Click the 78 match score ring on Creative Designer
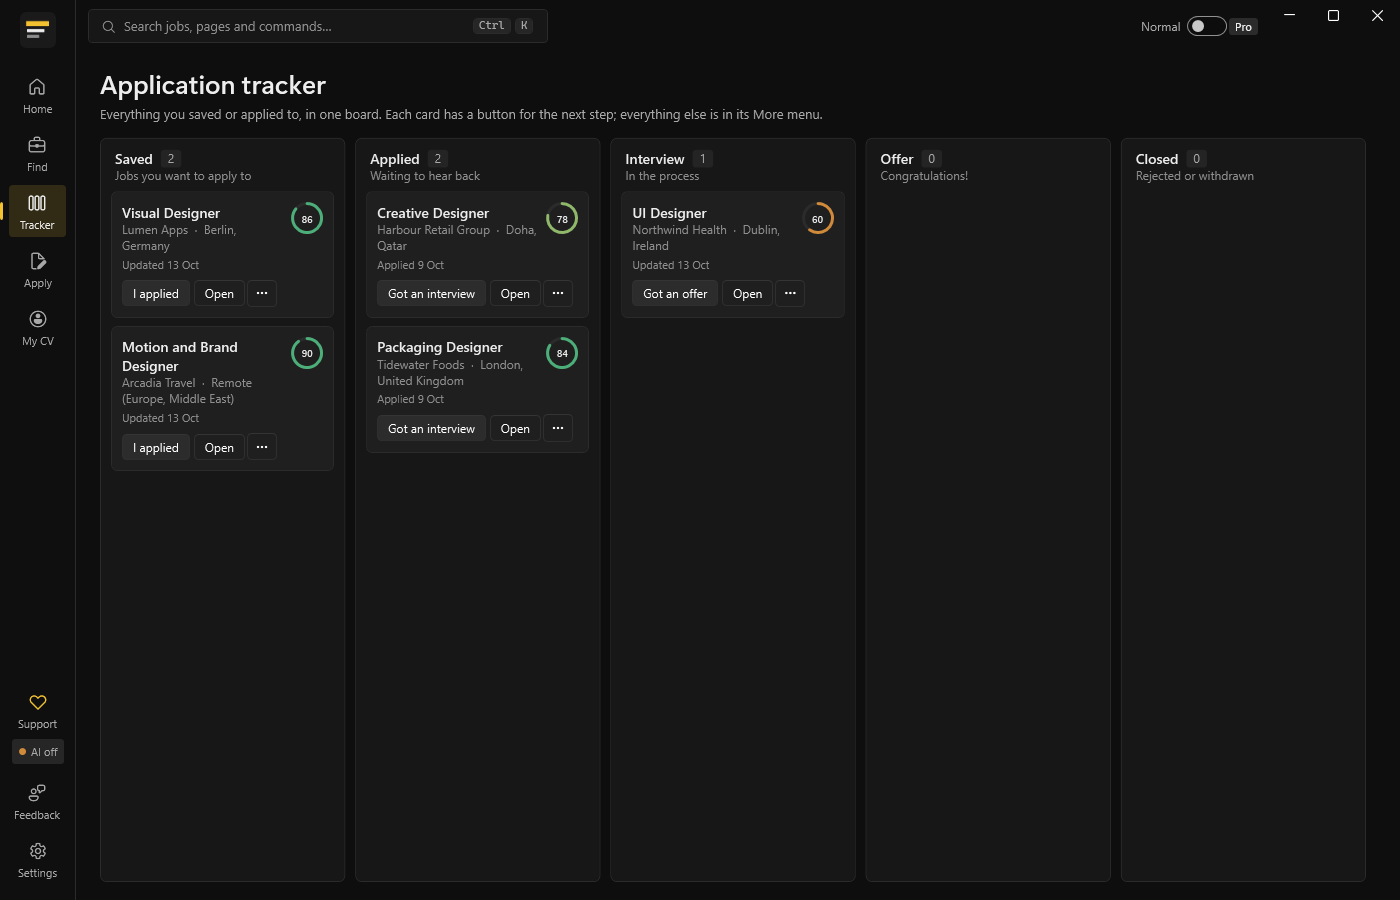Image resolution: width=1400 pixels, height=900 pixels. click(x=562, y=219)
